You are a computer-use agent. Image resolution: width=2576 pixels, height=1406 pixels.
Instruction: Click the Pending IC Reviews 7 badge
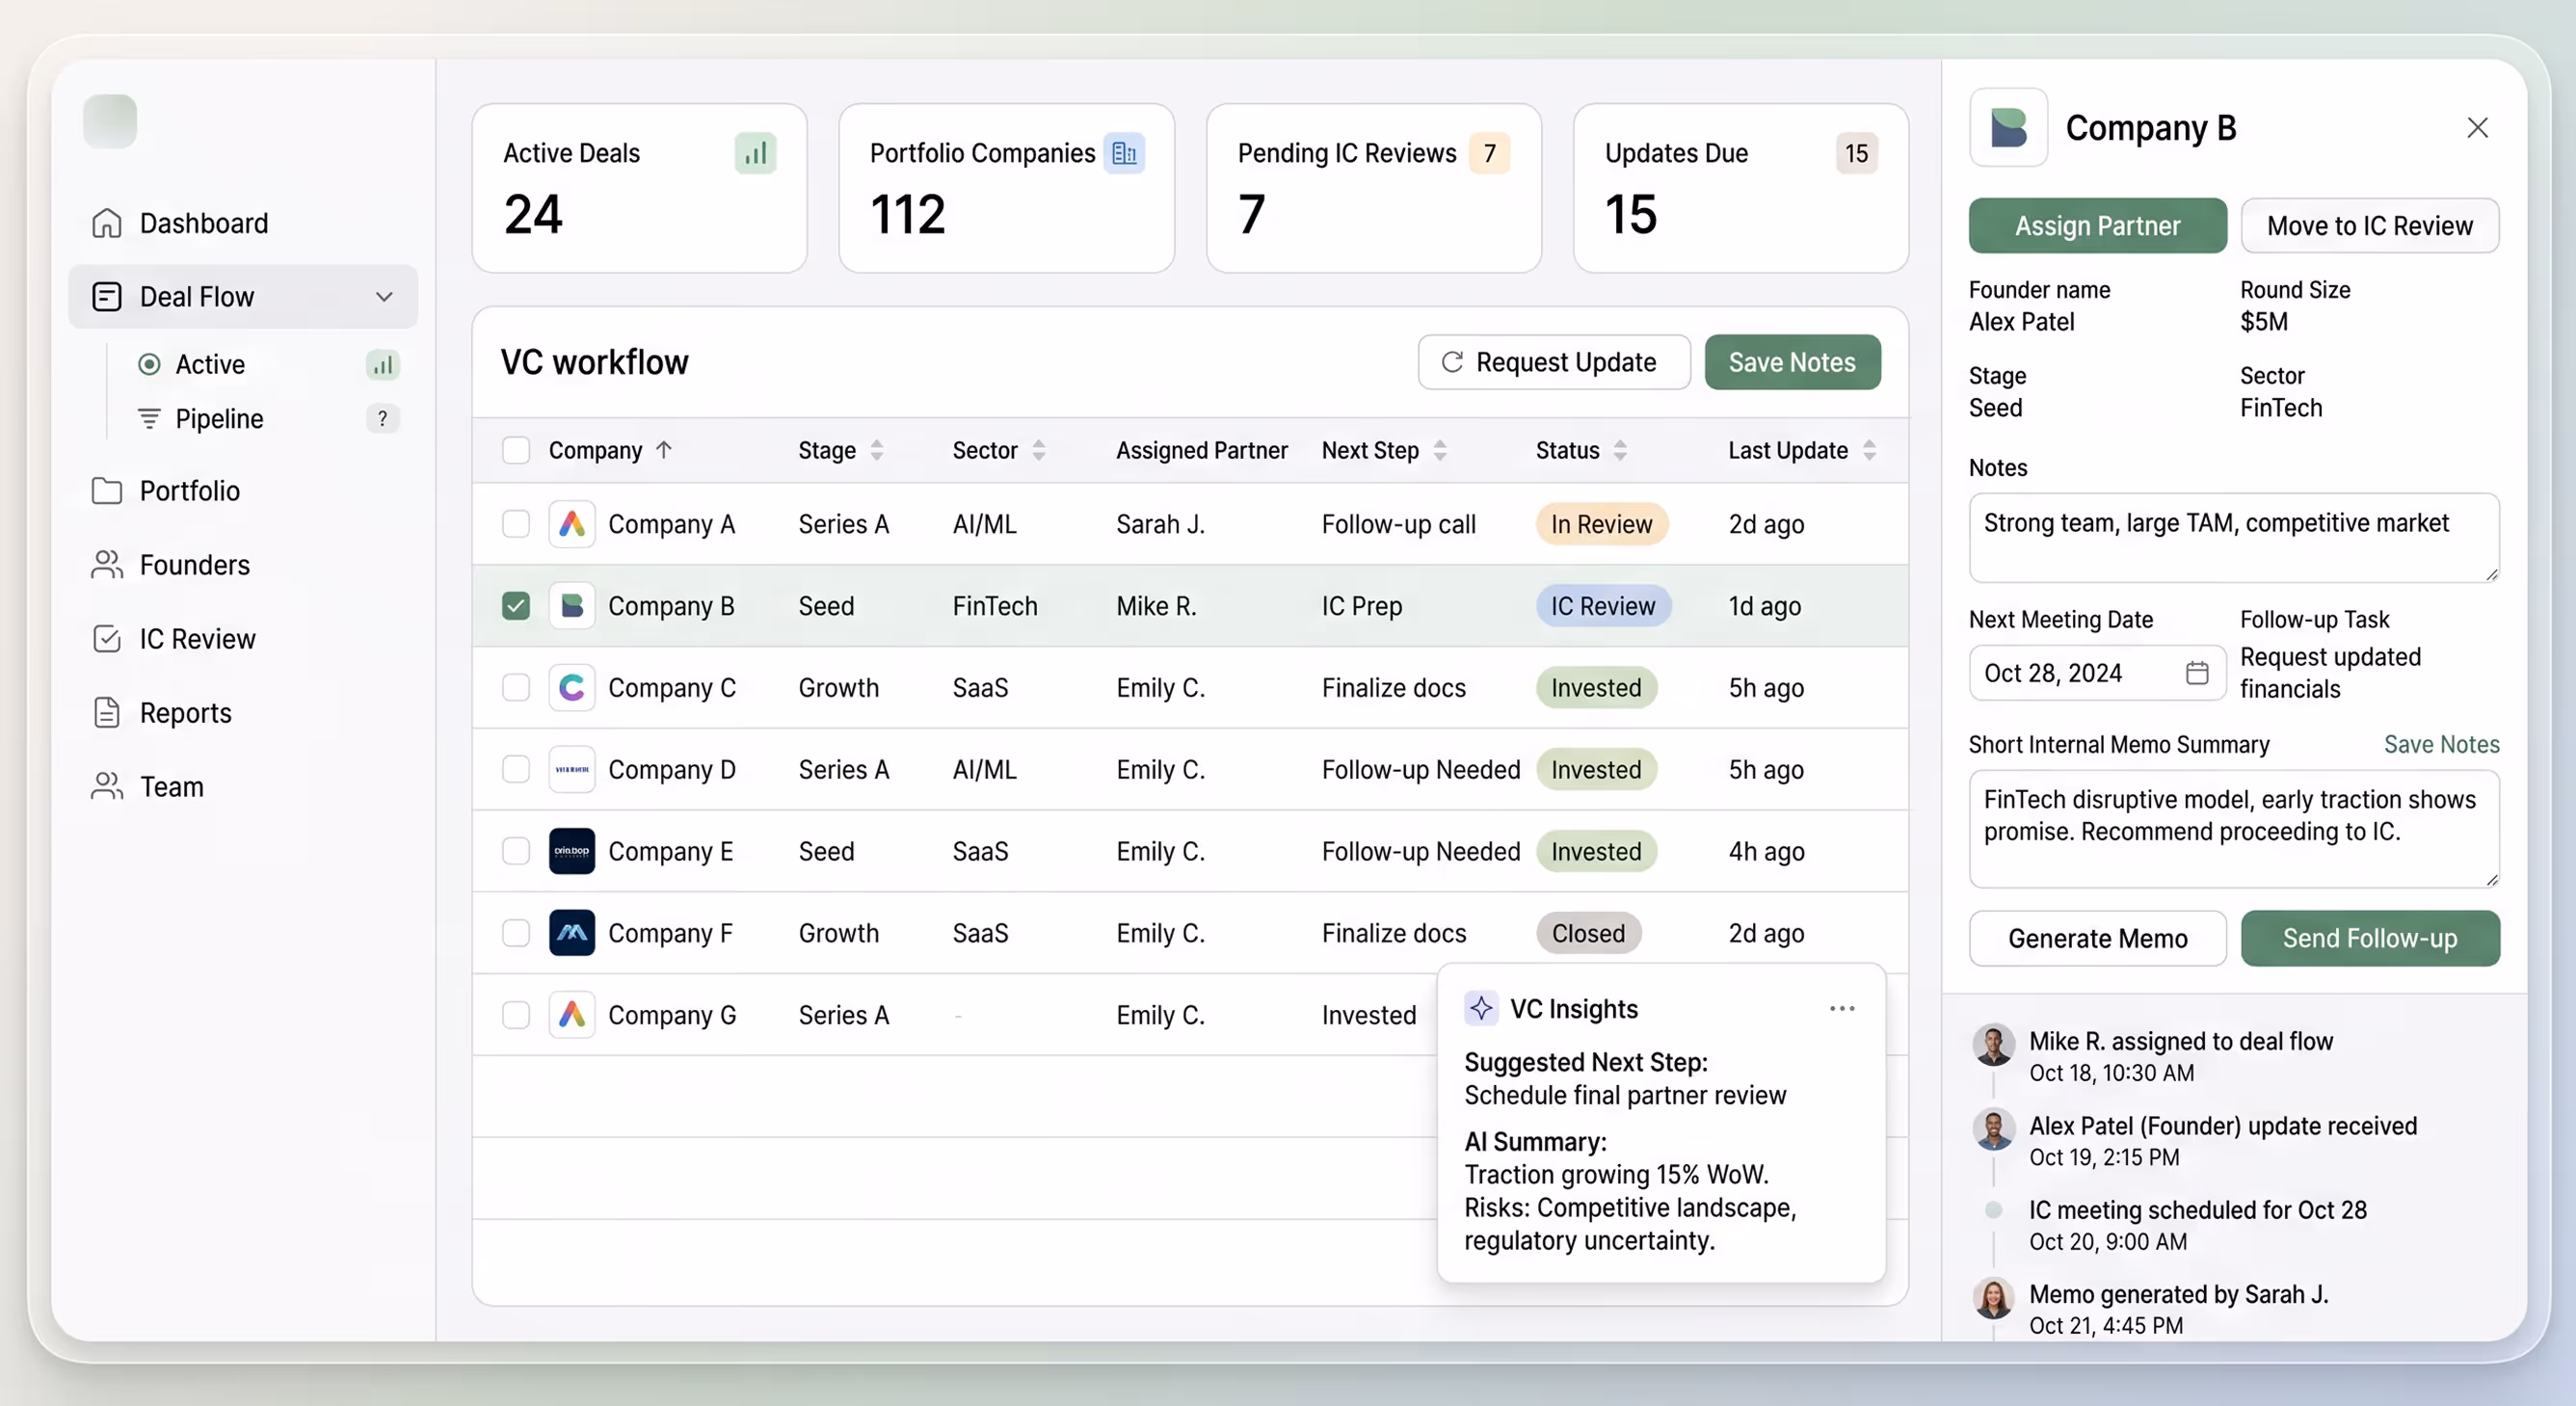tap(1489, 153)
